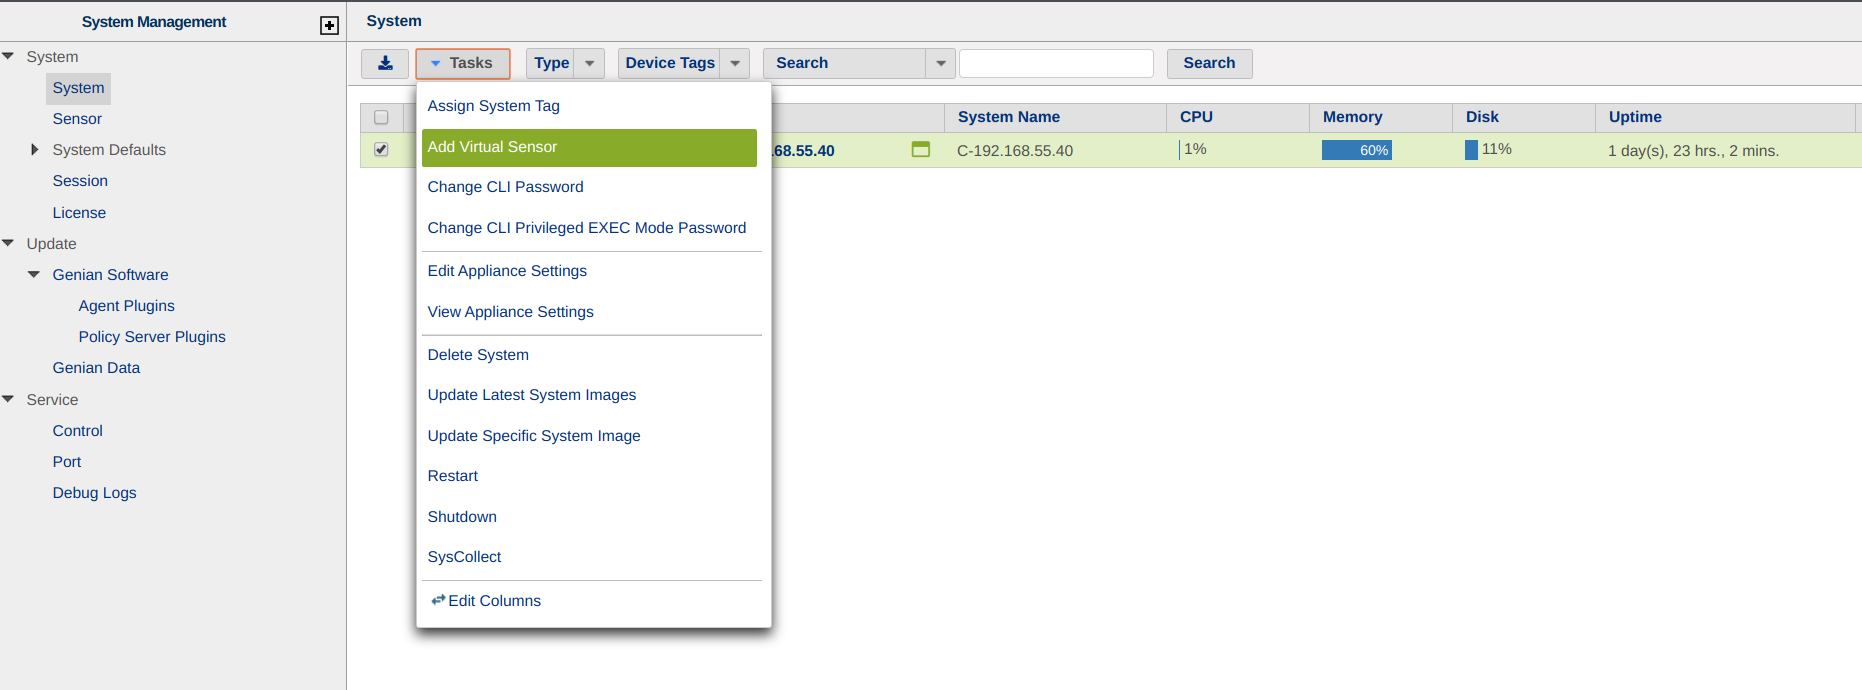Collapse the Genian Software tree node
The width and height of the screenshot is (1862, 690).
34,274
